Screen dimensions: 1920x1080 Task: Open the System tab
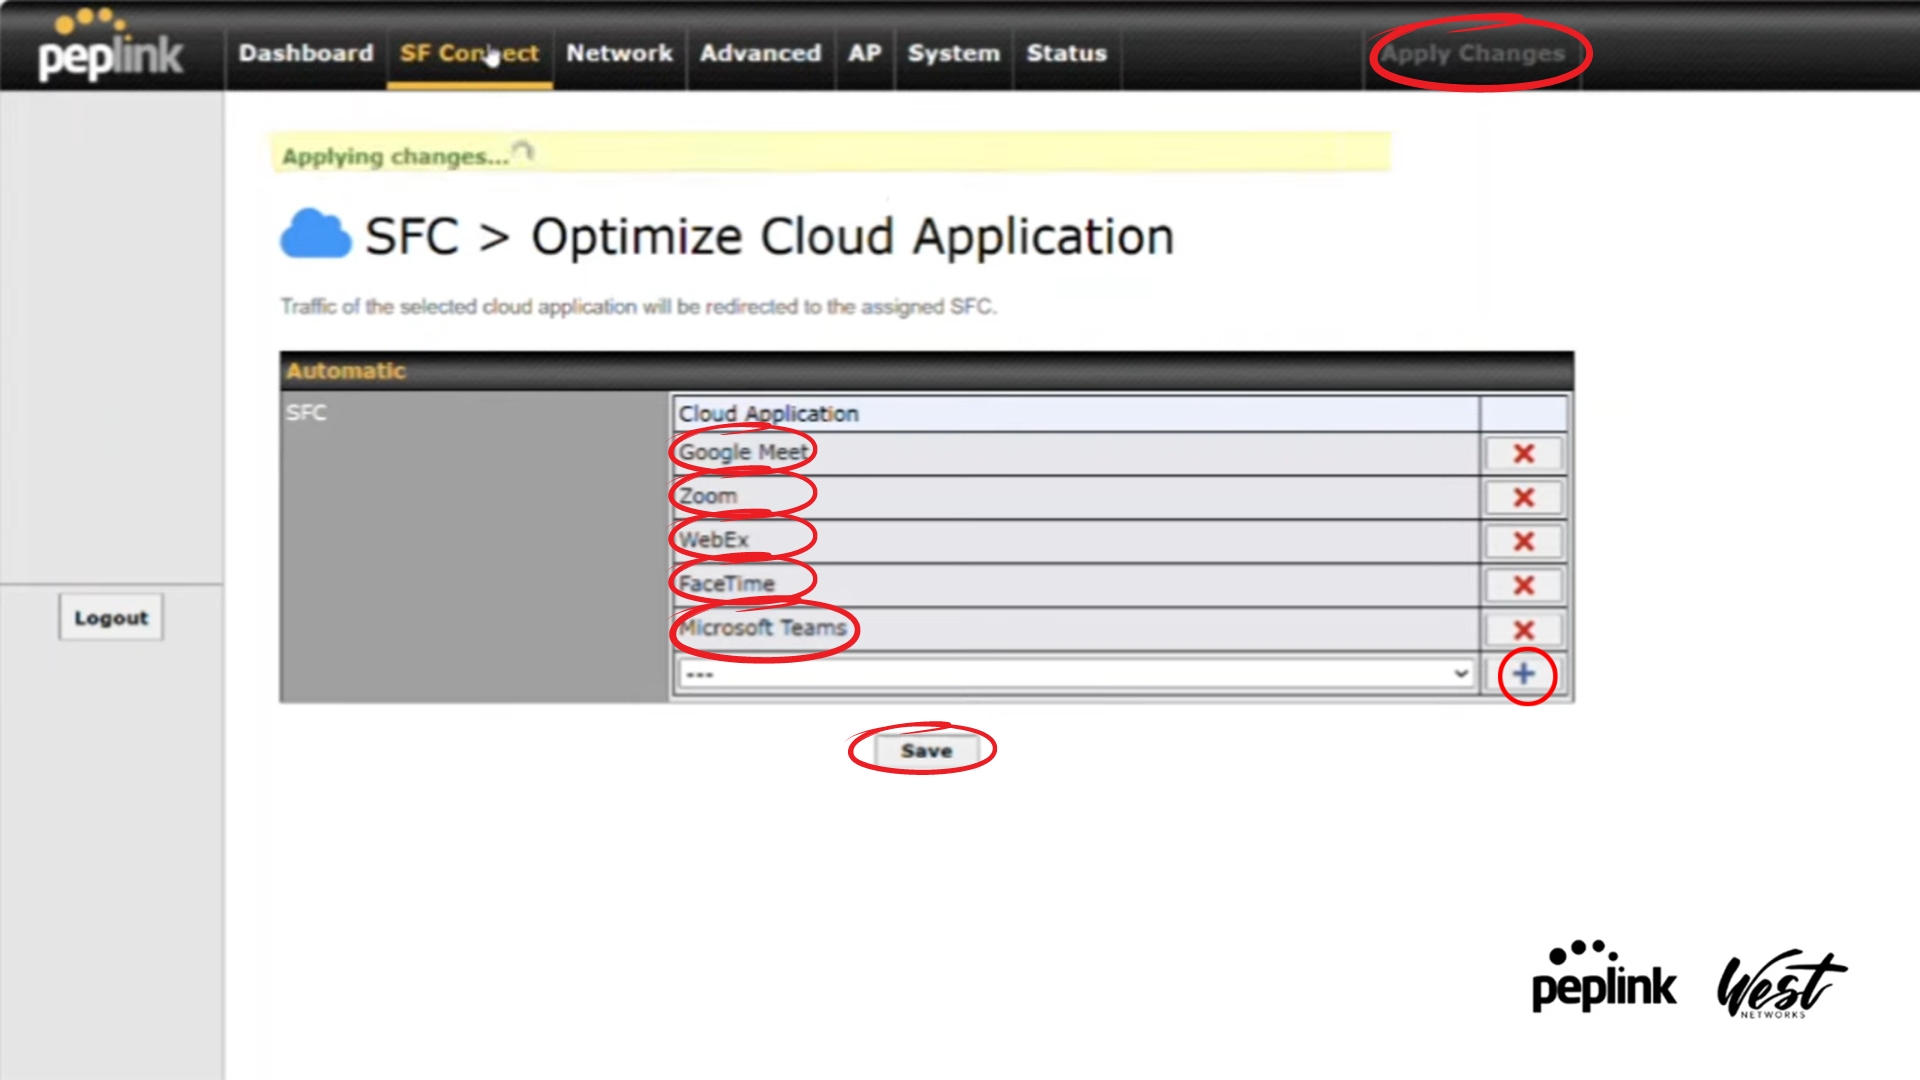point(953,53)
